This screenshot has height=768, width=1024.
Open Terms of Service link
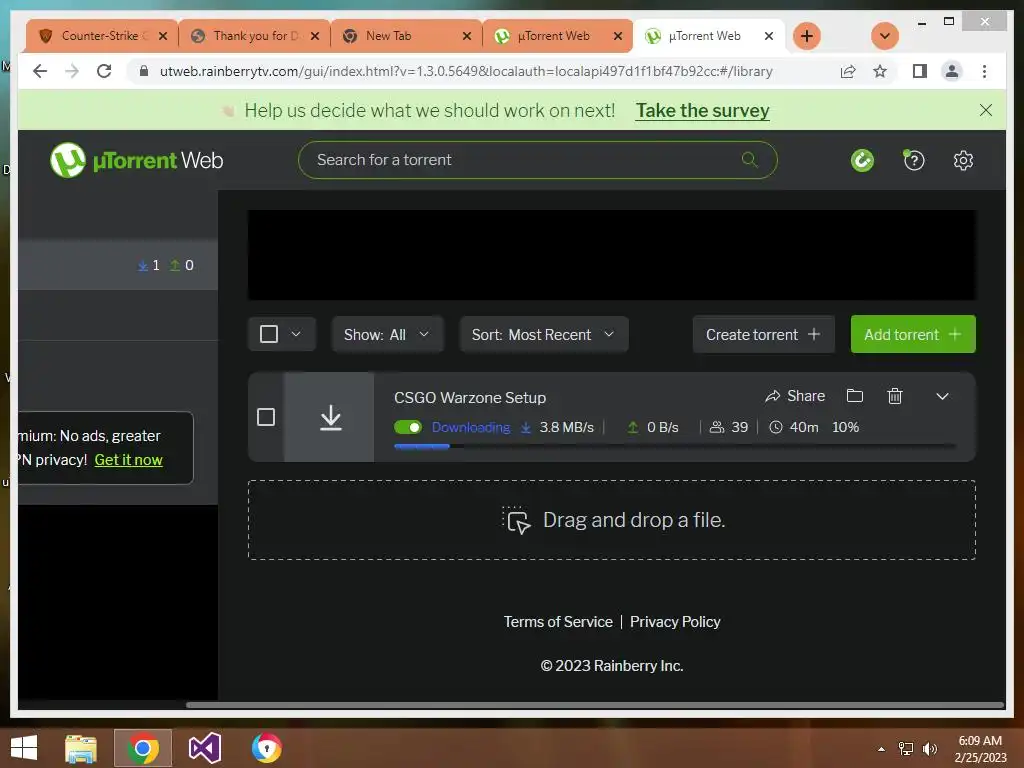pos(558,622)
